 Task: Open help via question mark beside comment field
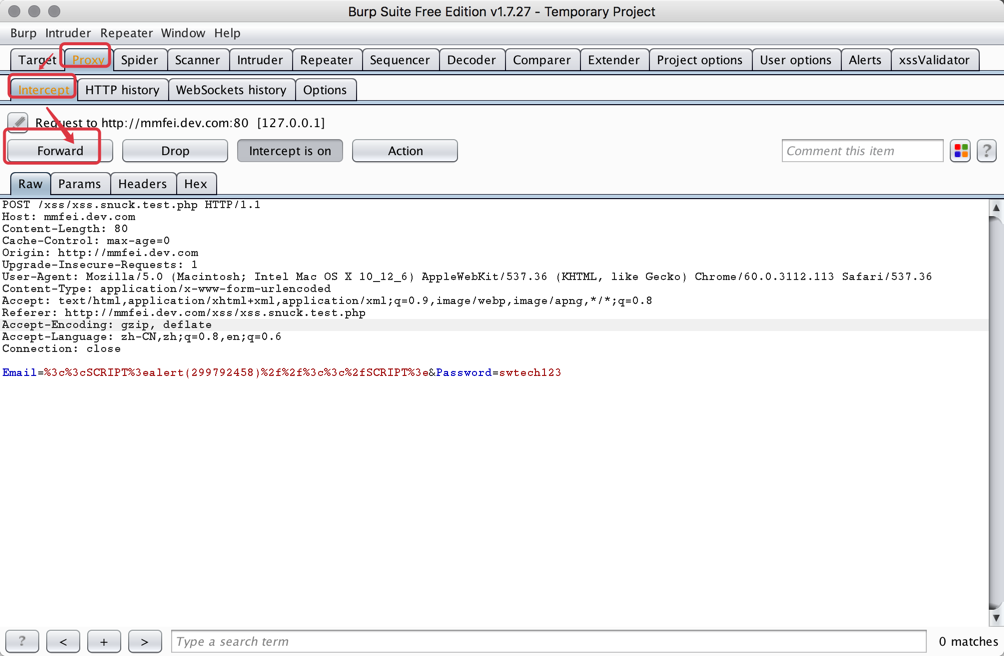click(987, 150)
